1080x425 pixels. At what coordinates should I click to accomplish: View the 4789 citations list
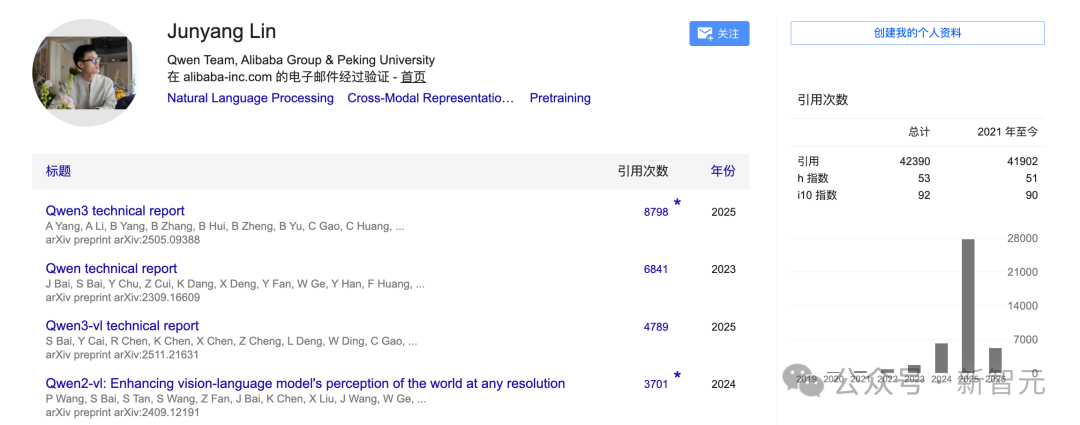pyautogui.click(x=655, y=327)
